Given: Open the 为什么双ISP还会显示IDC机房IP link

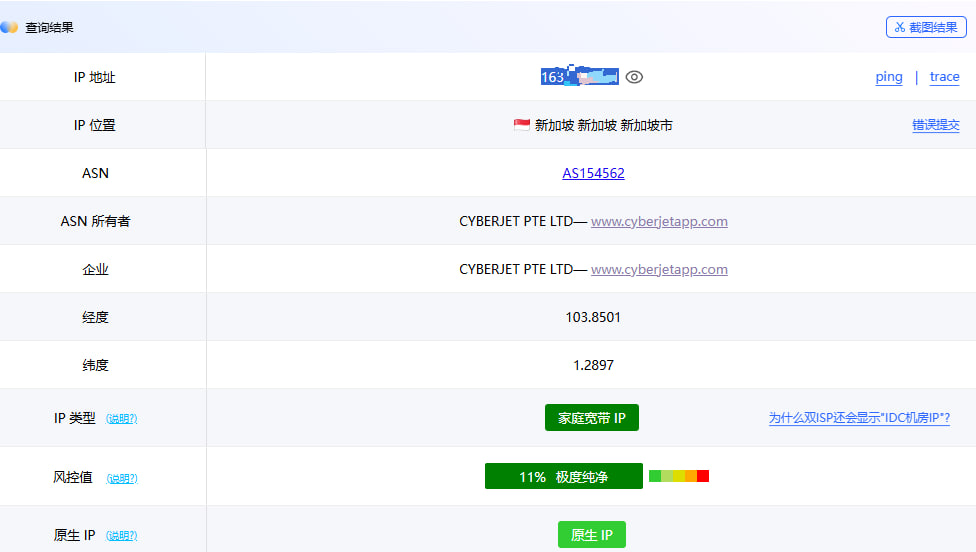Looking at the screenshot, I should [858, 418].
